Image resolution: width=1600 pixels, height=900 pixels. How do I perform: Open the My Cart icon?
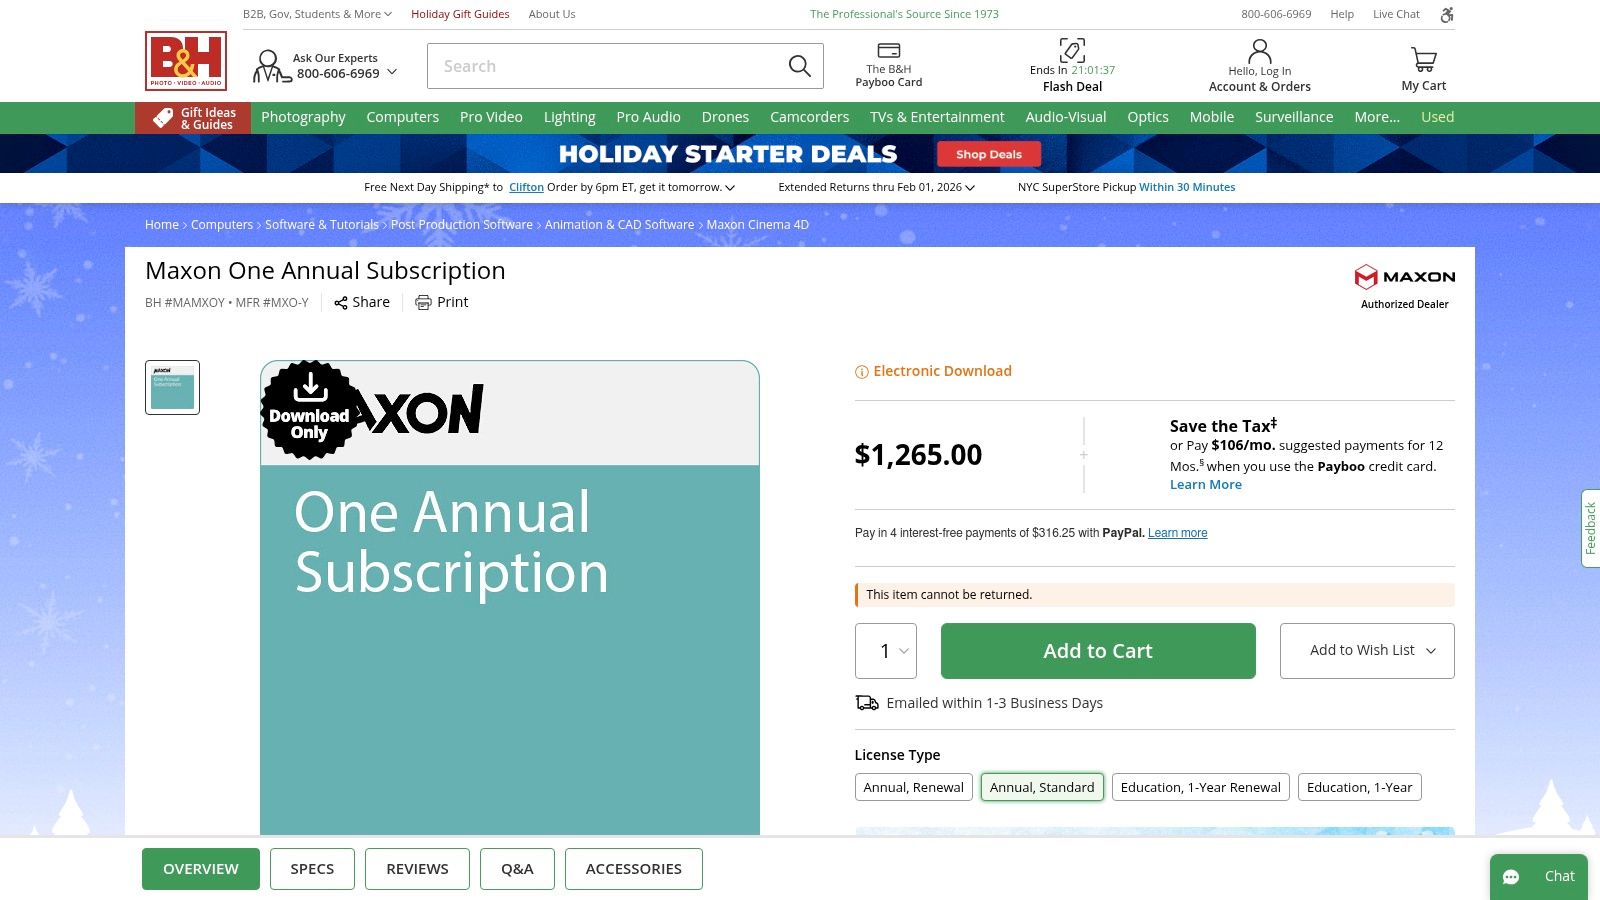point(1423,60)
